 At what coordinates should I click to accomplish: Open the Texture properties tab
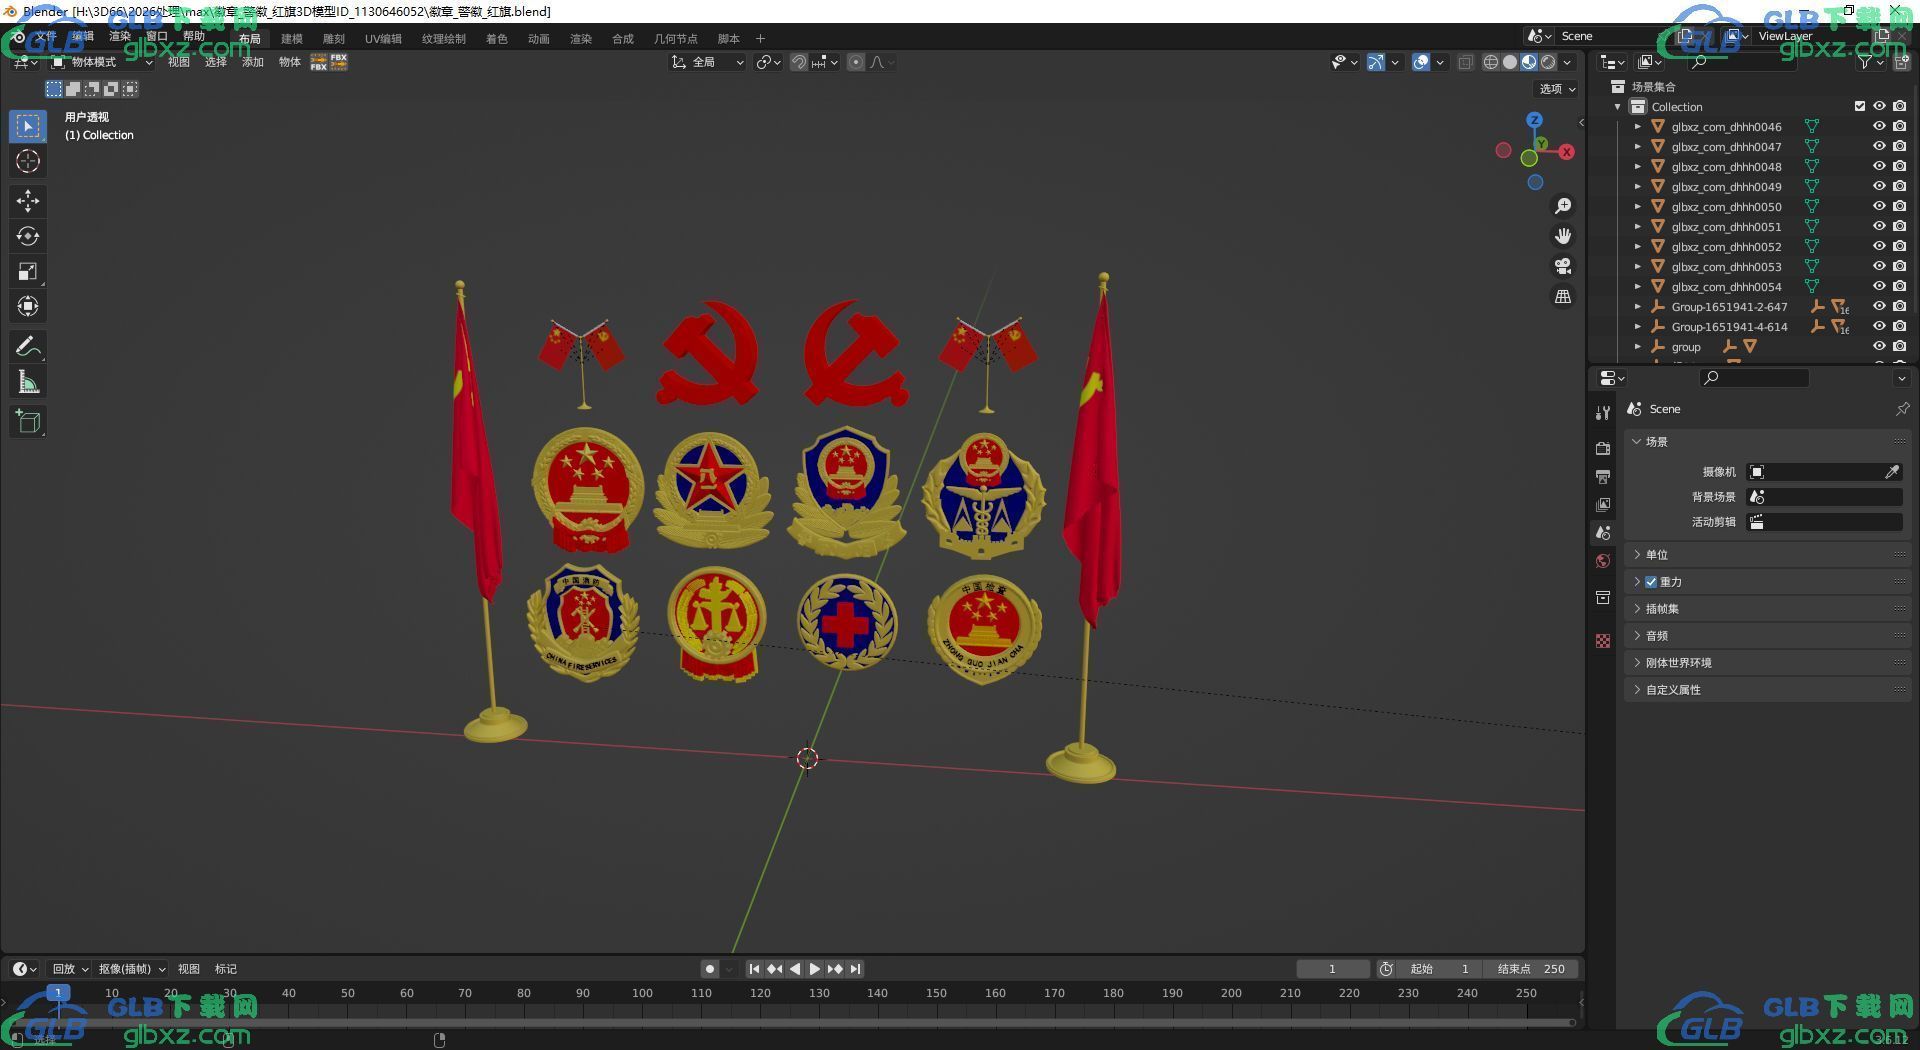[1603, 641]
